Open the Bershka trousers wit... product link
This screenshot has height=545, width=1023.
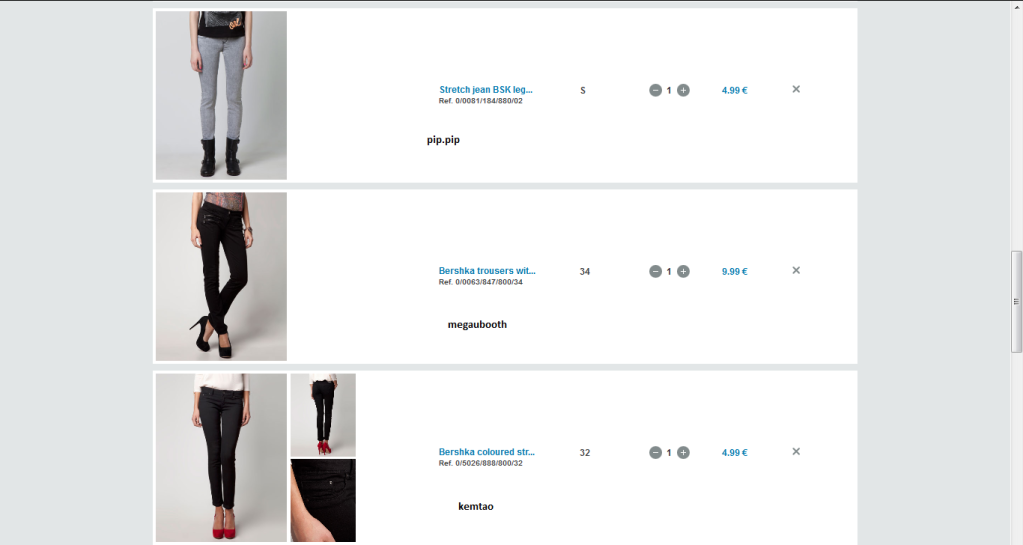487,270
